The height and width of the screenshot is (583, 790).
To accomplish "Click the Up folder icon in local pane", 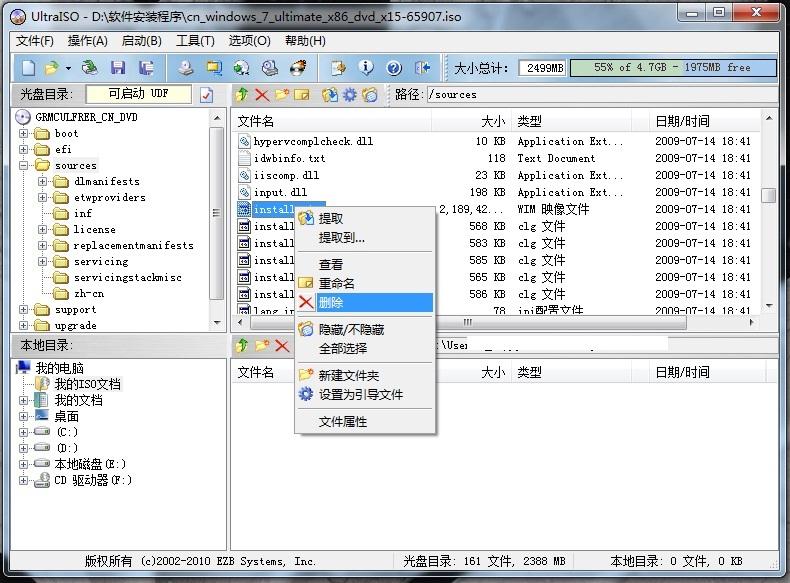I will click(x=242, y=345).
